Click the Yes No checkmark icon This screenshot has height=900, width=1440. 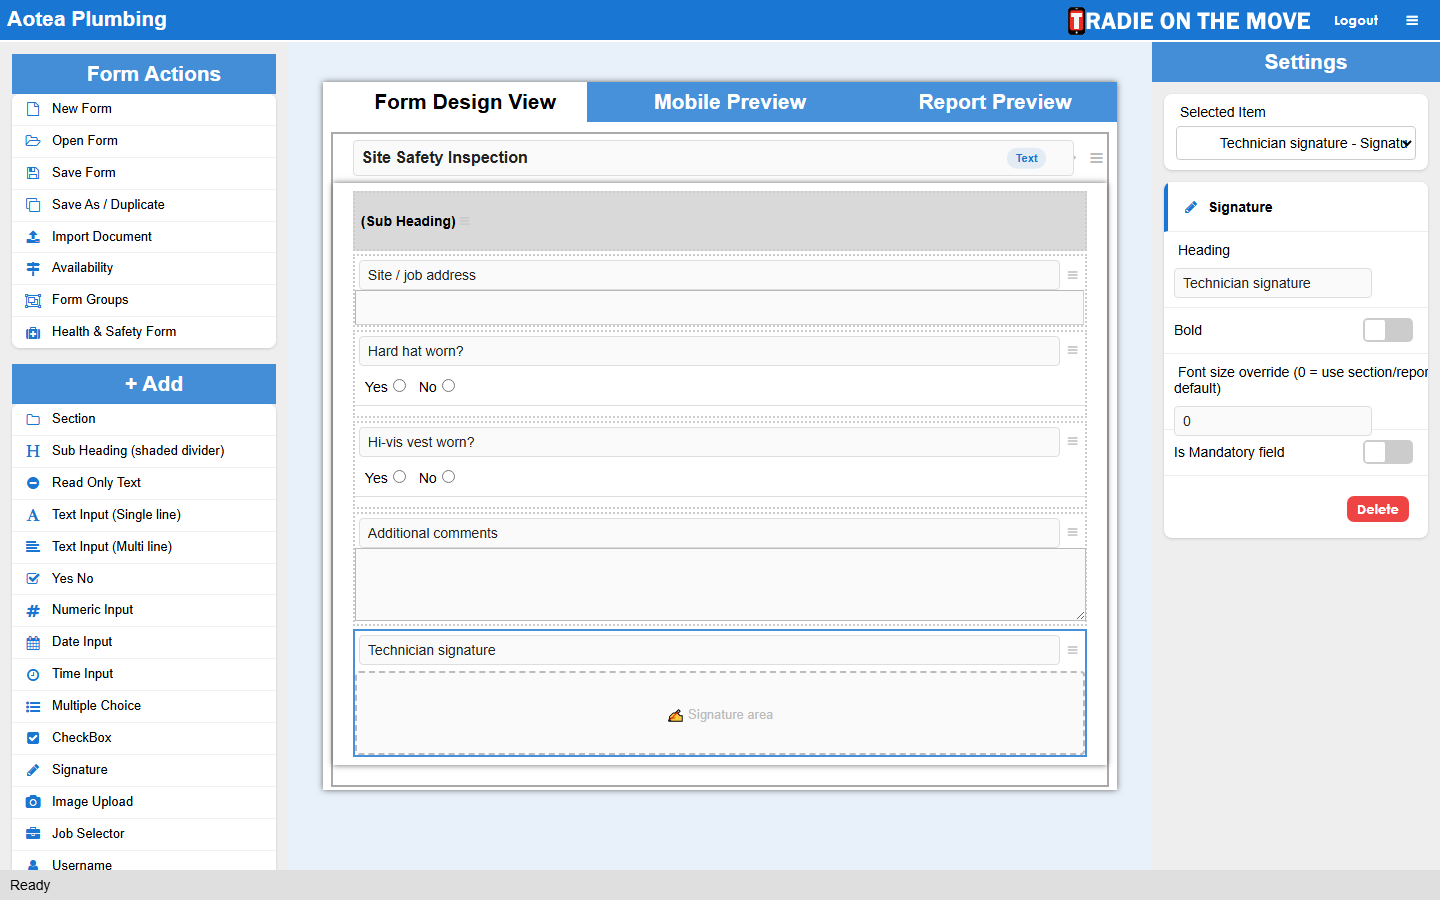[33, 579]
